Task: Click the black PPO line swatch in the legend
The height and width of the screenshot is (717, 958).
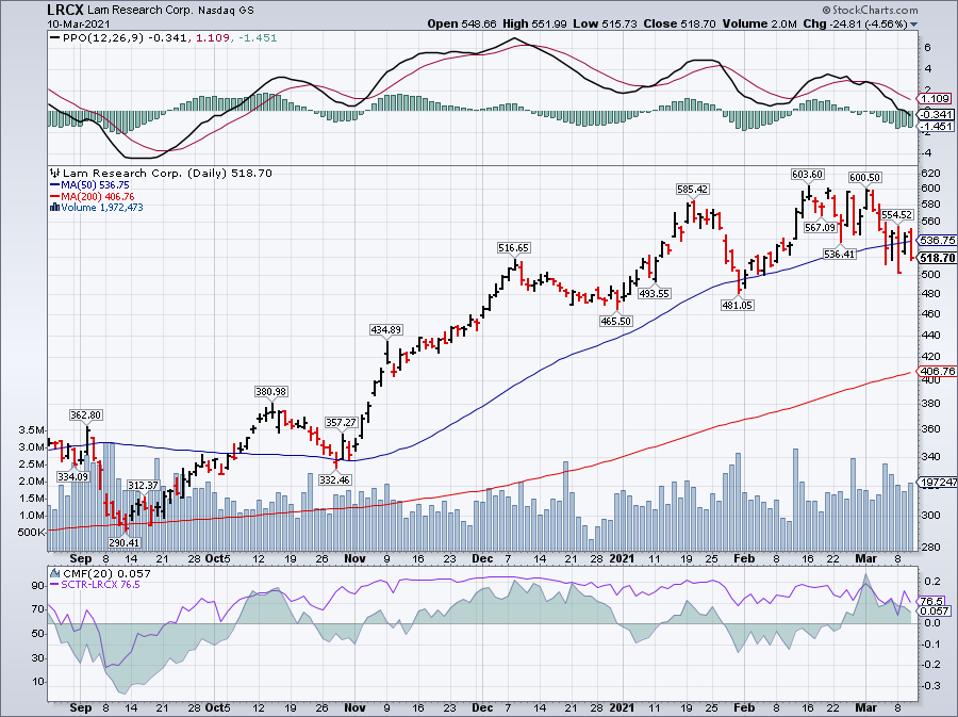Action: coord(54,38)
